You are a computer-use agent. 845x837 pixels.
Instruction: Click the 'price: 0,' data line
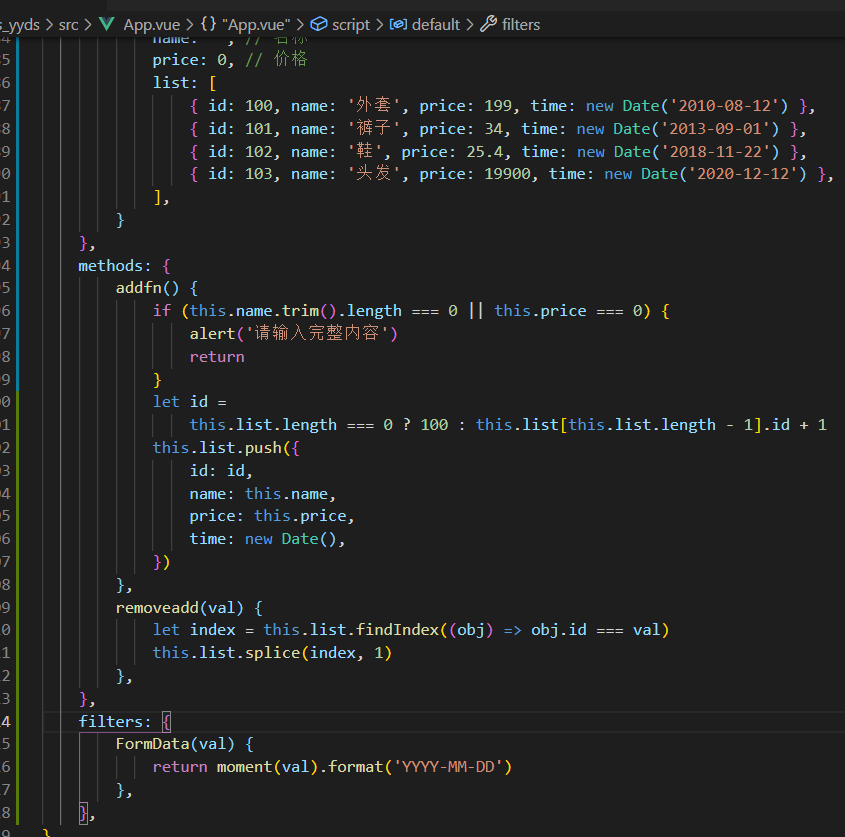pos(193,60)
